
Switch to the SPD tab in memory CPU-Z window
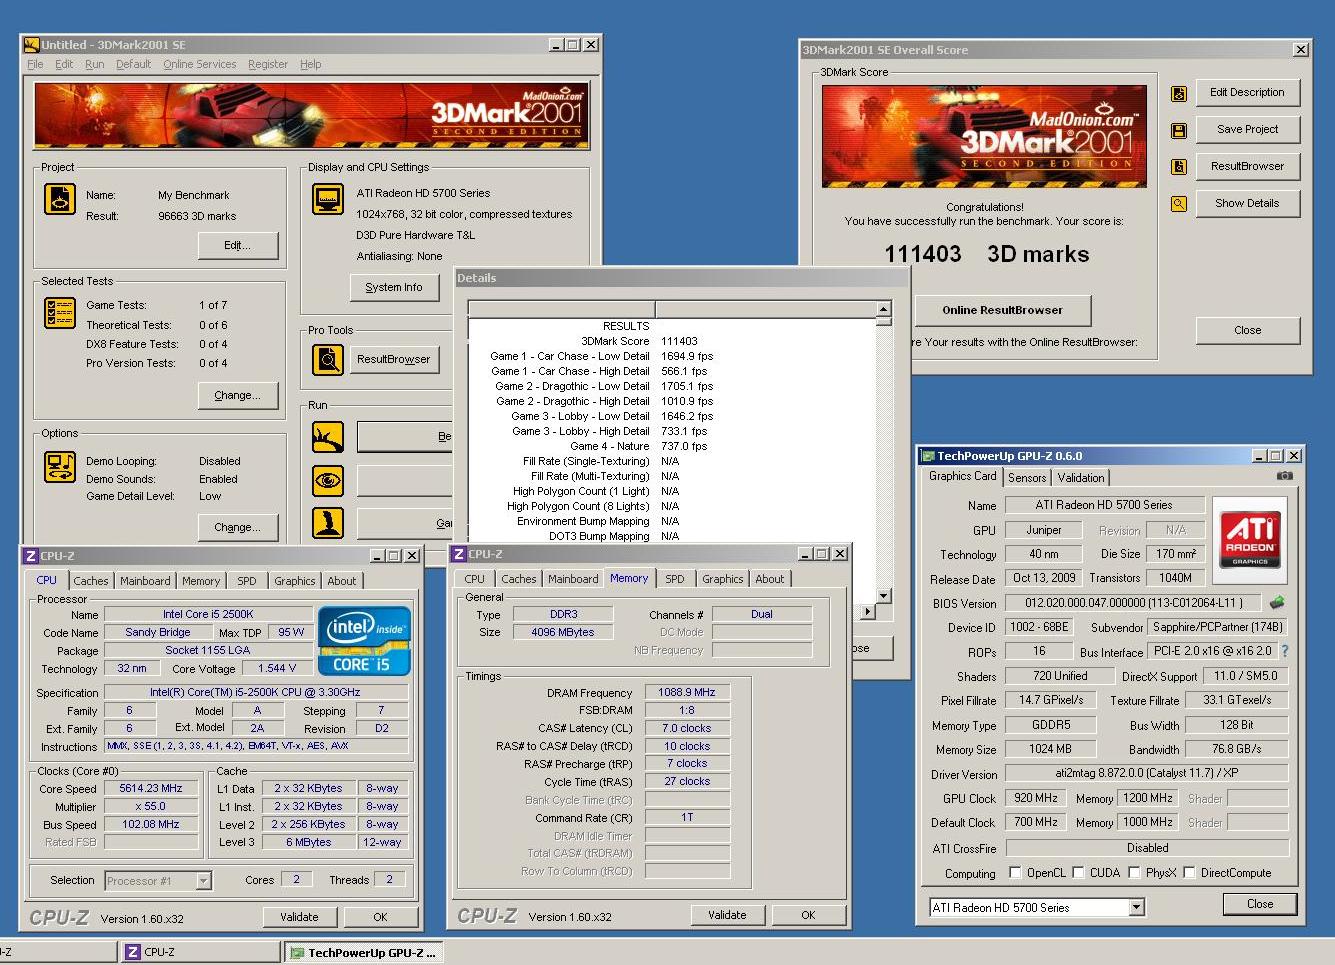click(675, 579)
